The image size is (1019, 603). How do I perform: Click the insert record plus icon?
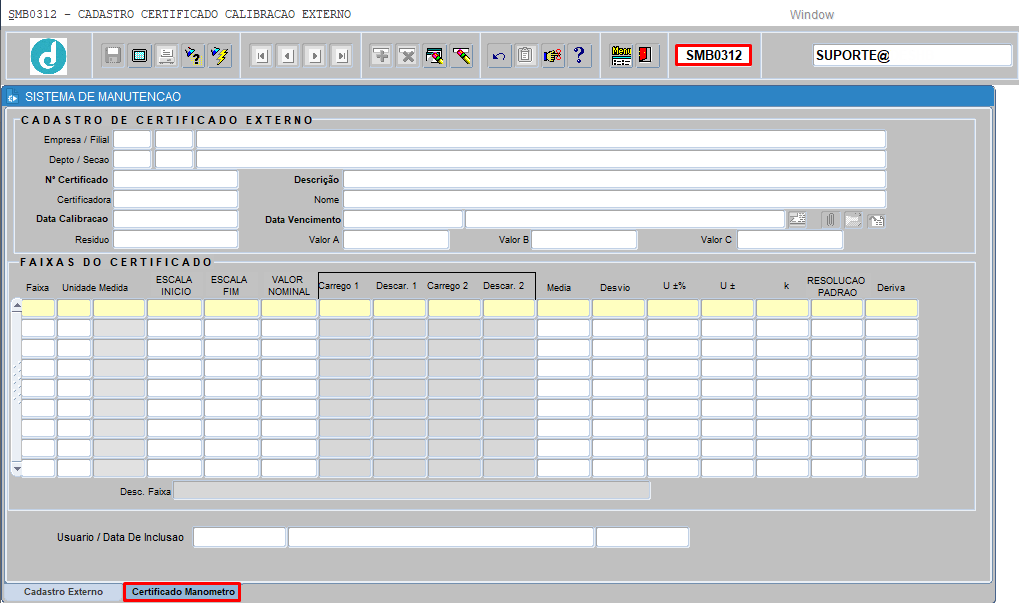(381, 56)
